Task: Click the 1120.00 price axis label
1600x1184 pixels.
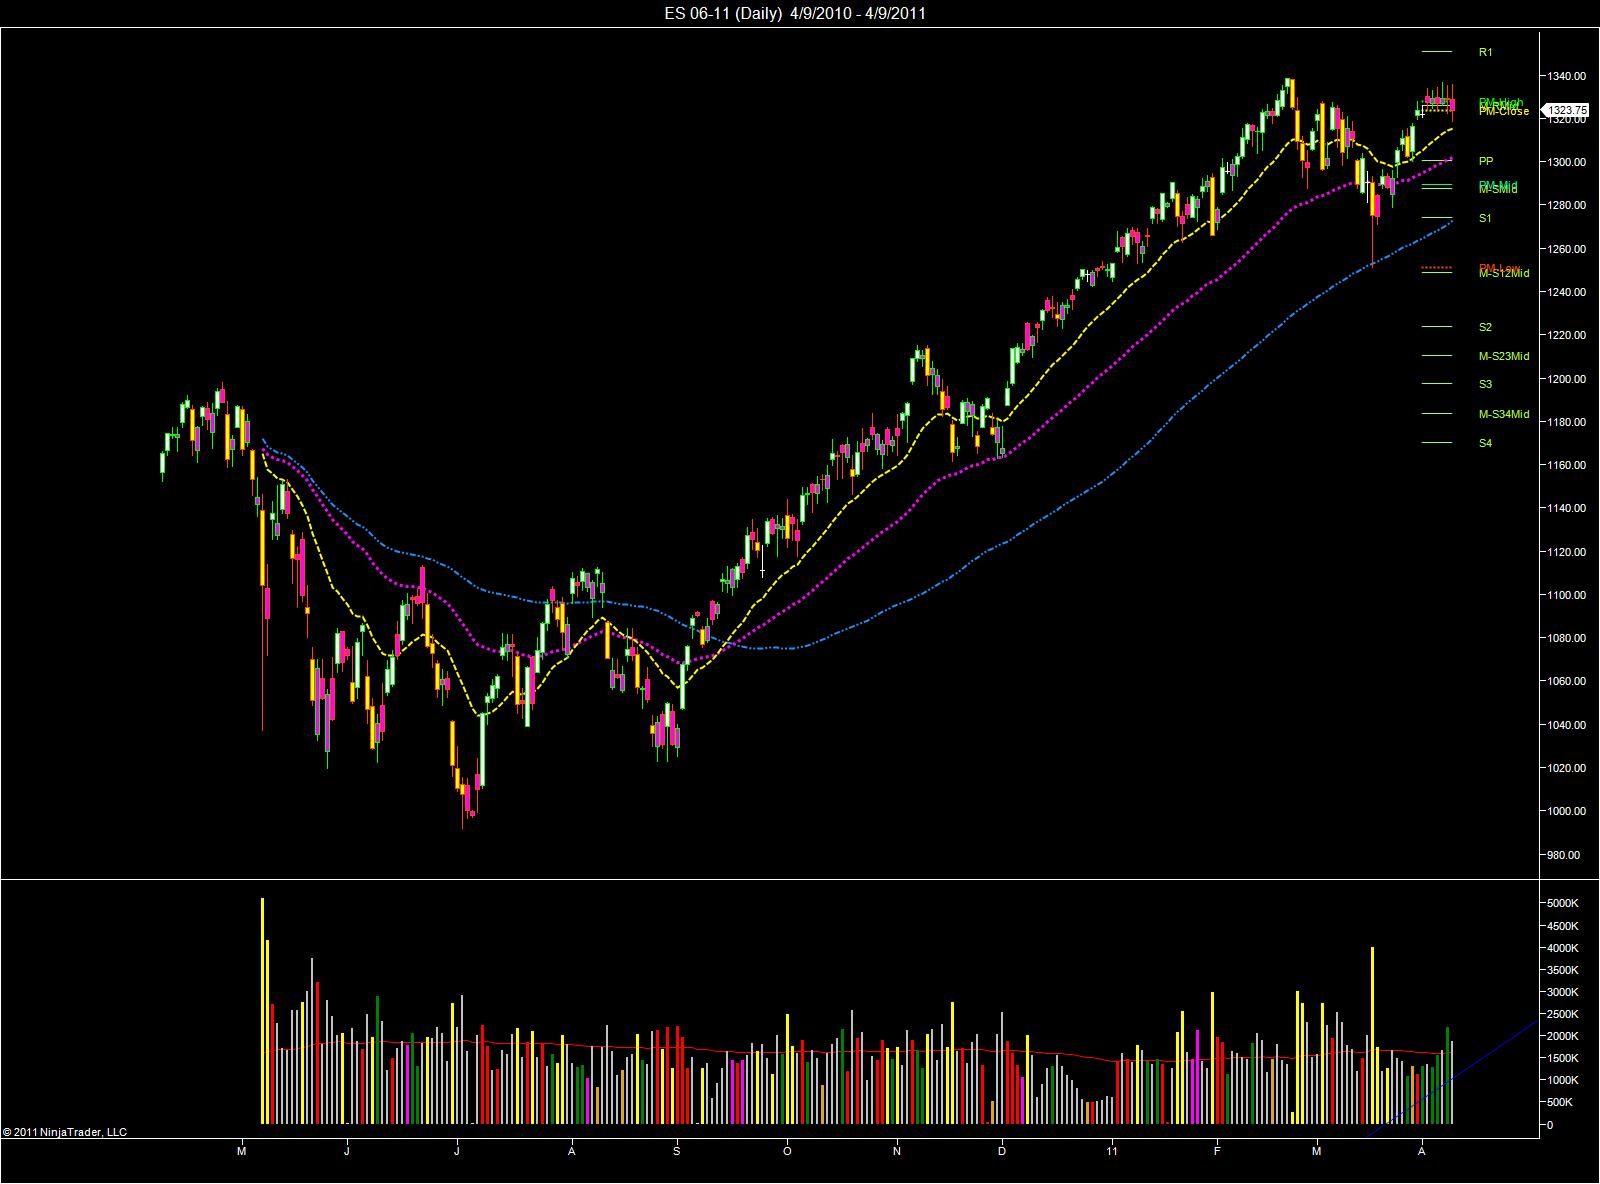Action: 1566,552
